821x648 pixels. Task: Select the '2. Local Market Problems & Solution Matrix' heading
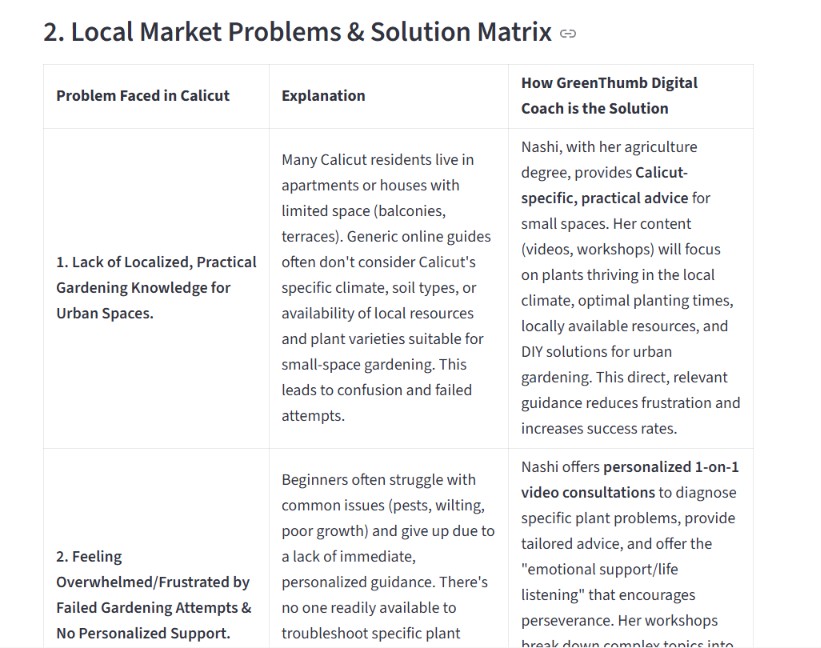[297, 32]
